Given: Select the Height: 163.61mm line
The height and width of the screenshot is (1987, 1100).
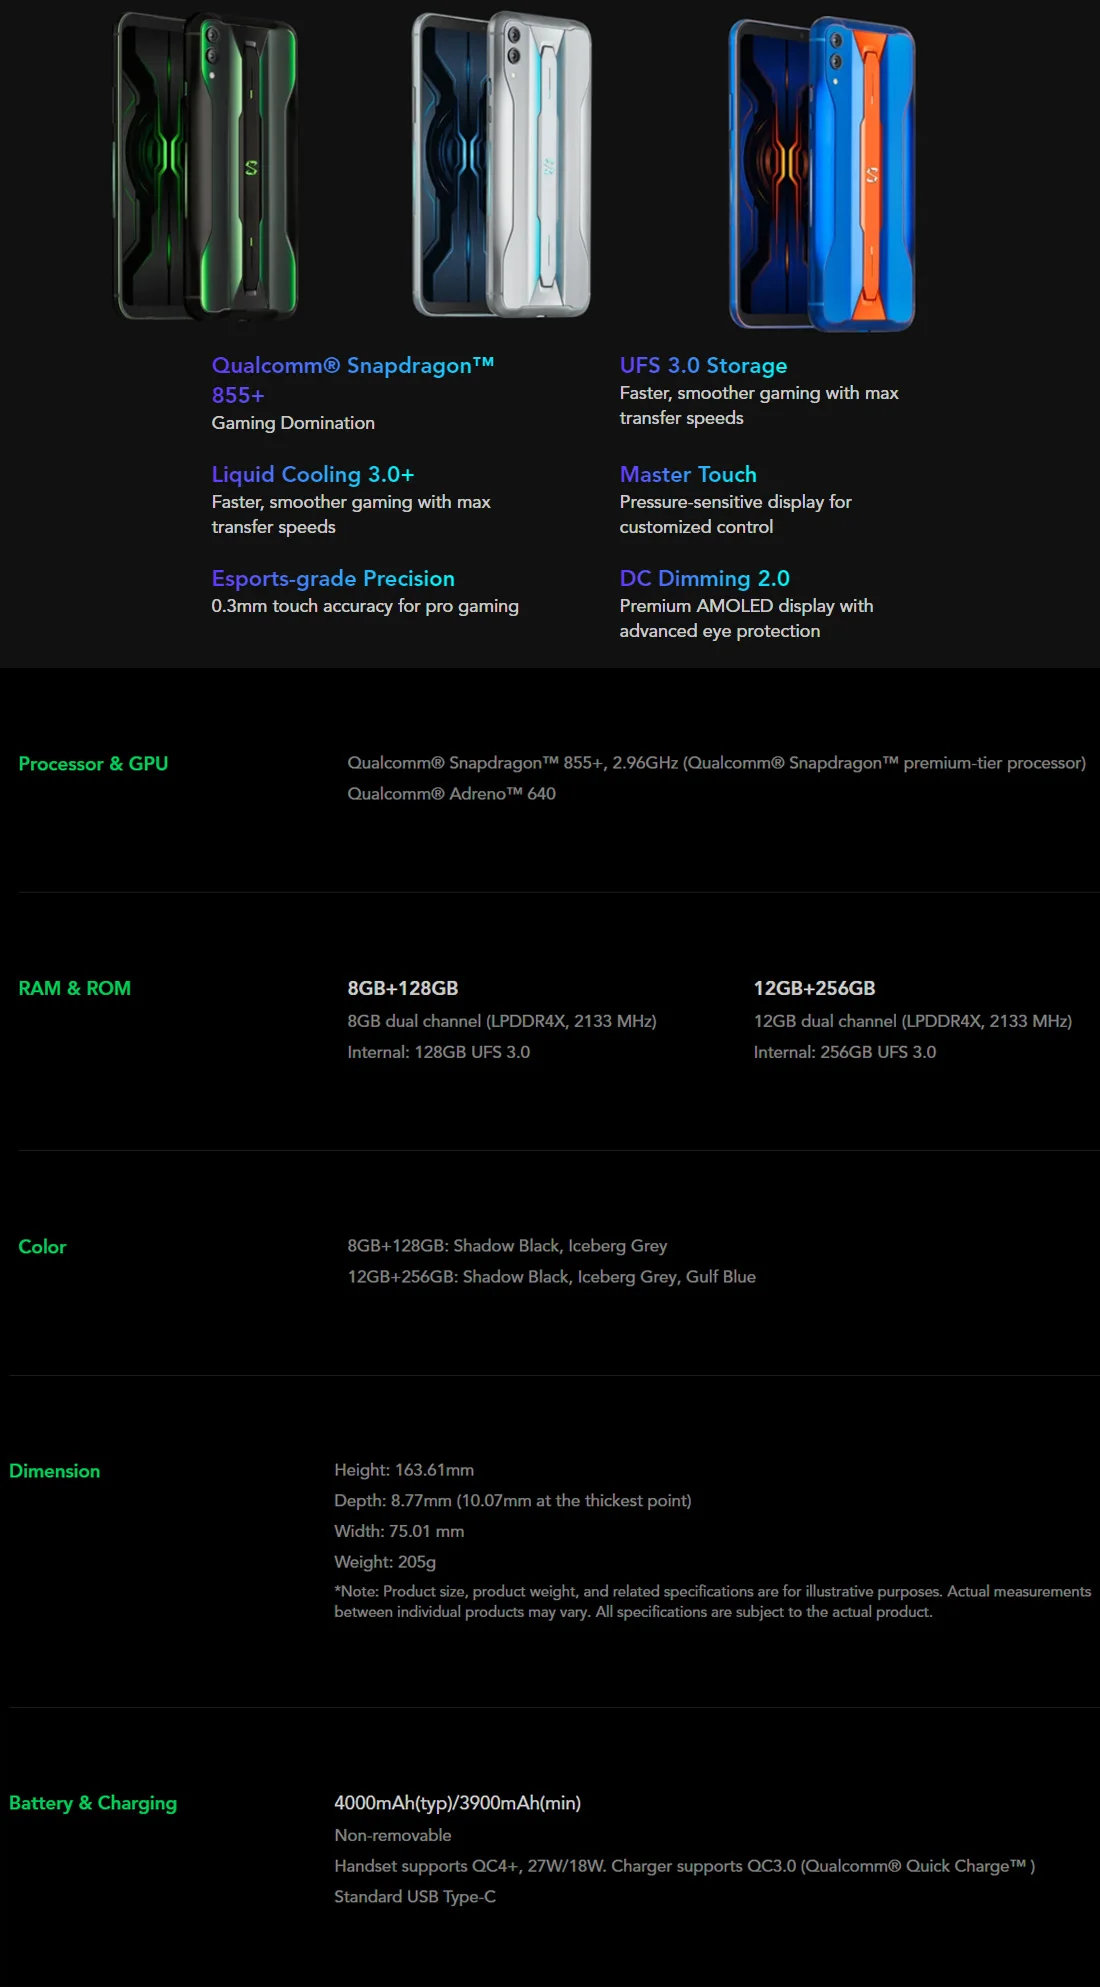Looking at the screenshot, I should pos(404,1470).
